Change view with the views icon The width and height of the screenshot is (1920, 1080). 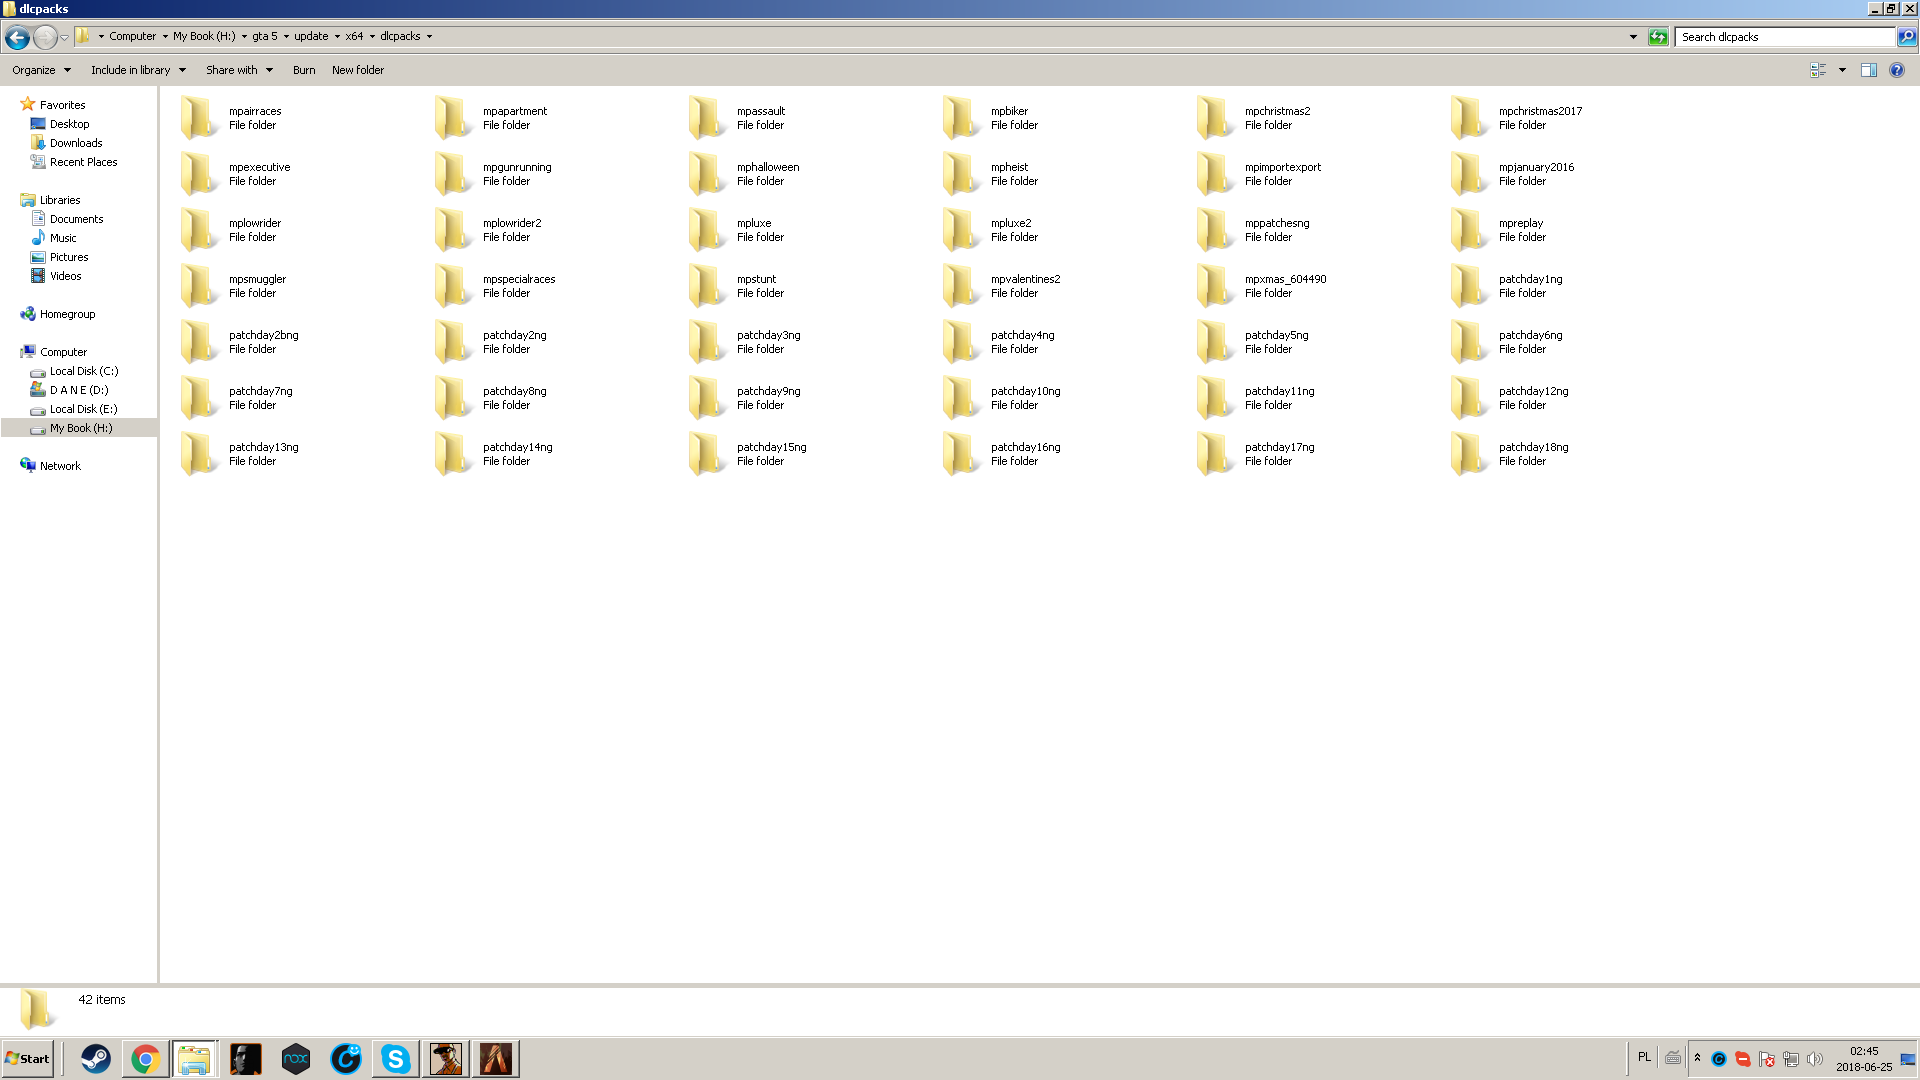tap(1818, 70)
